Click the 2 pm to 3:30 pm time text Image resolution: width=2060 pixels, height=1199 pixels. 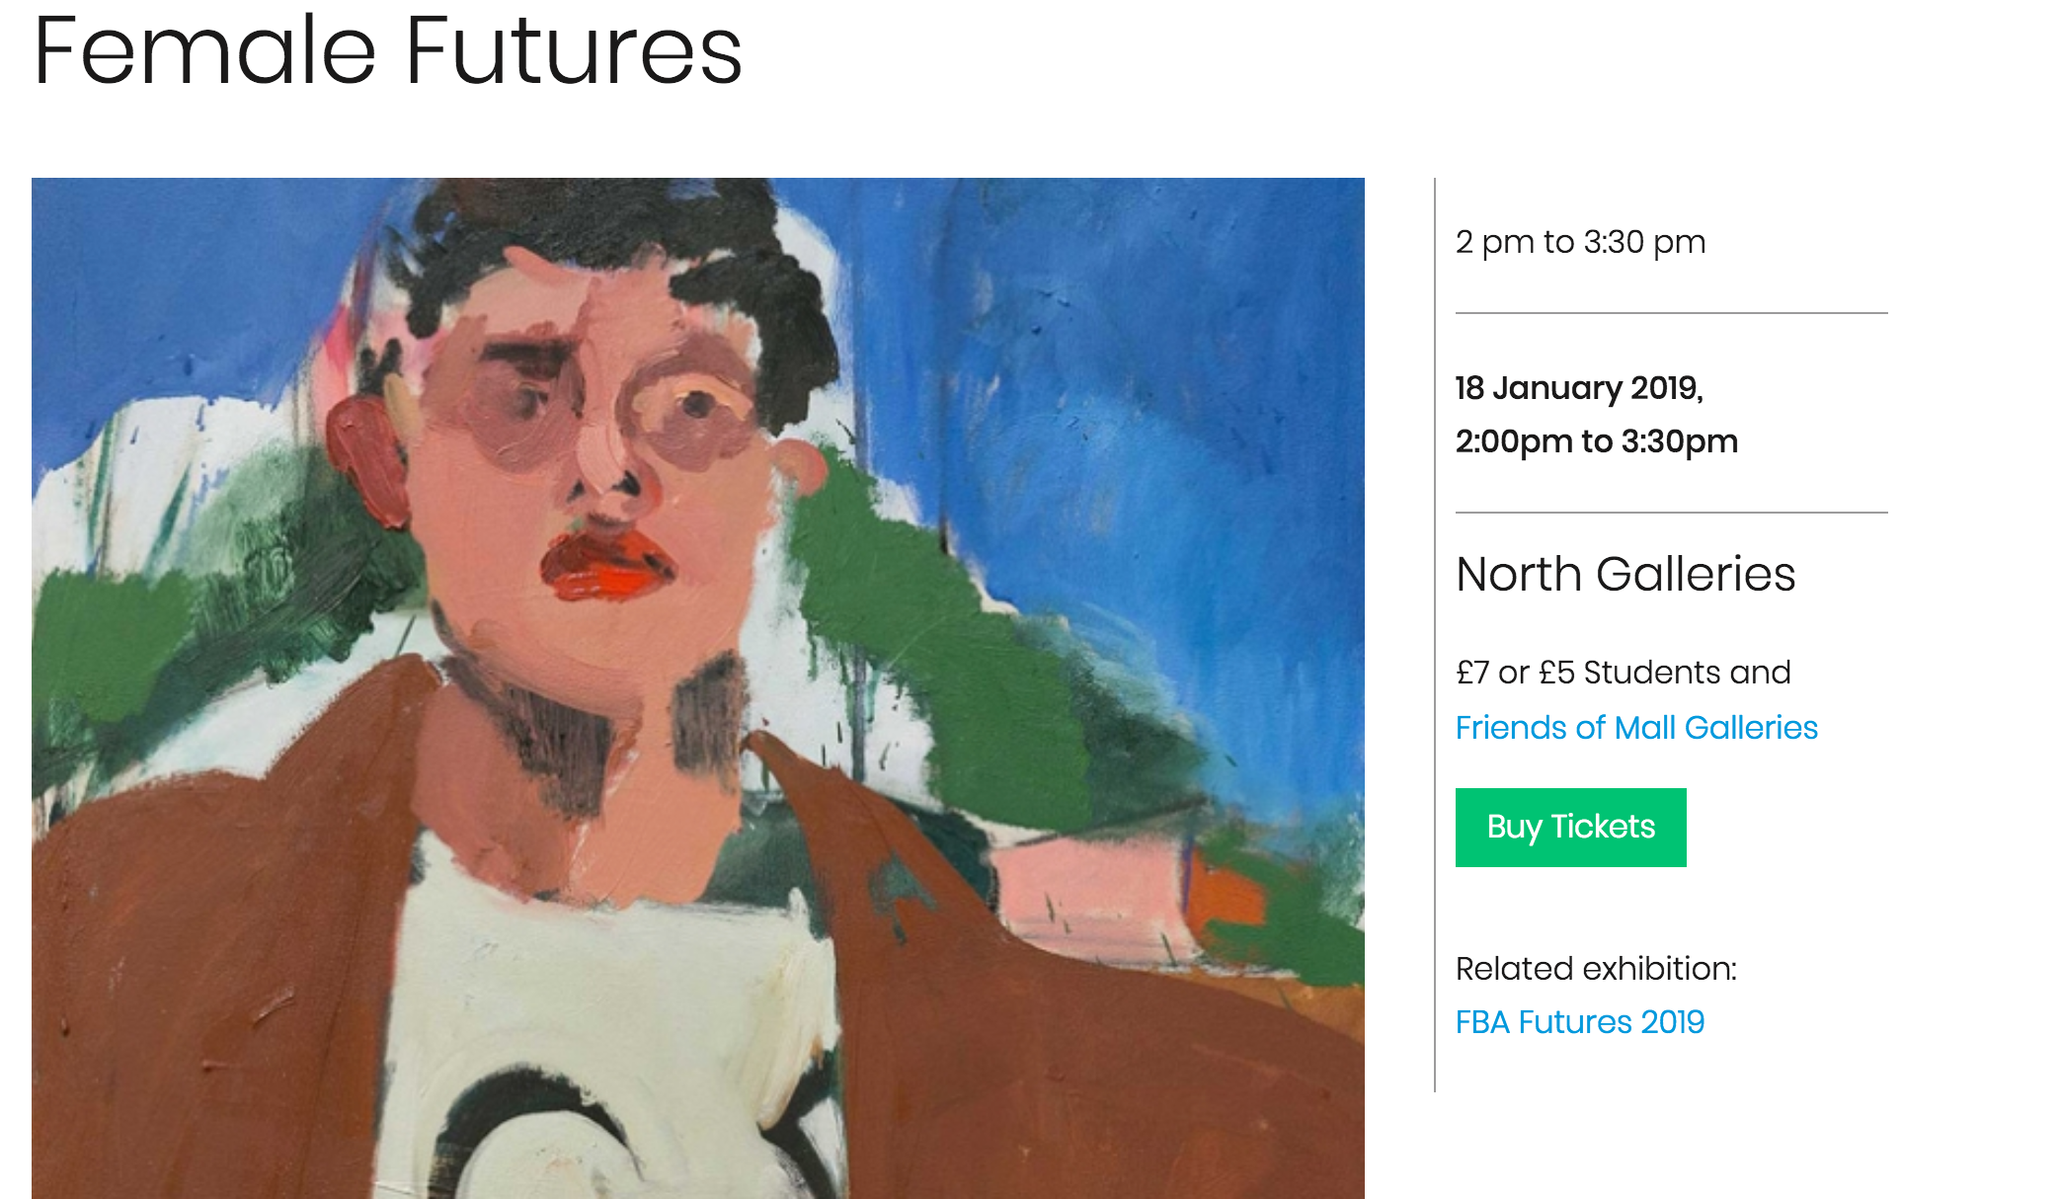pyautogui.click(x=1580, y=242)
